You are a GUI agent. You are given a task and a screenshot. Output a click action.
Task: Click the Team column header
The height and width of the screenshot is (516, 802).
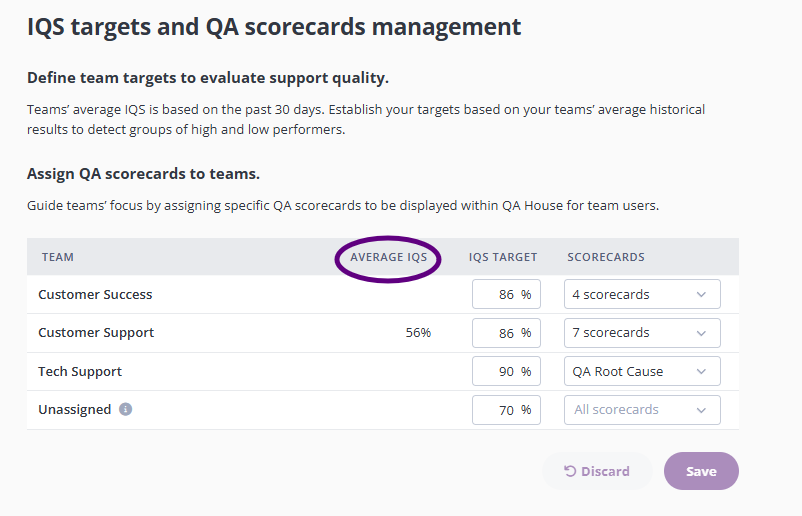(58, 257)
